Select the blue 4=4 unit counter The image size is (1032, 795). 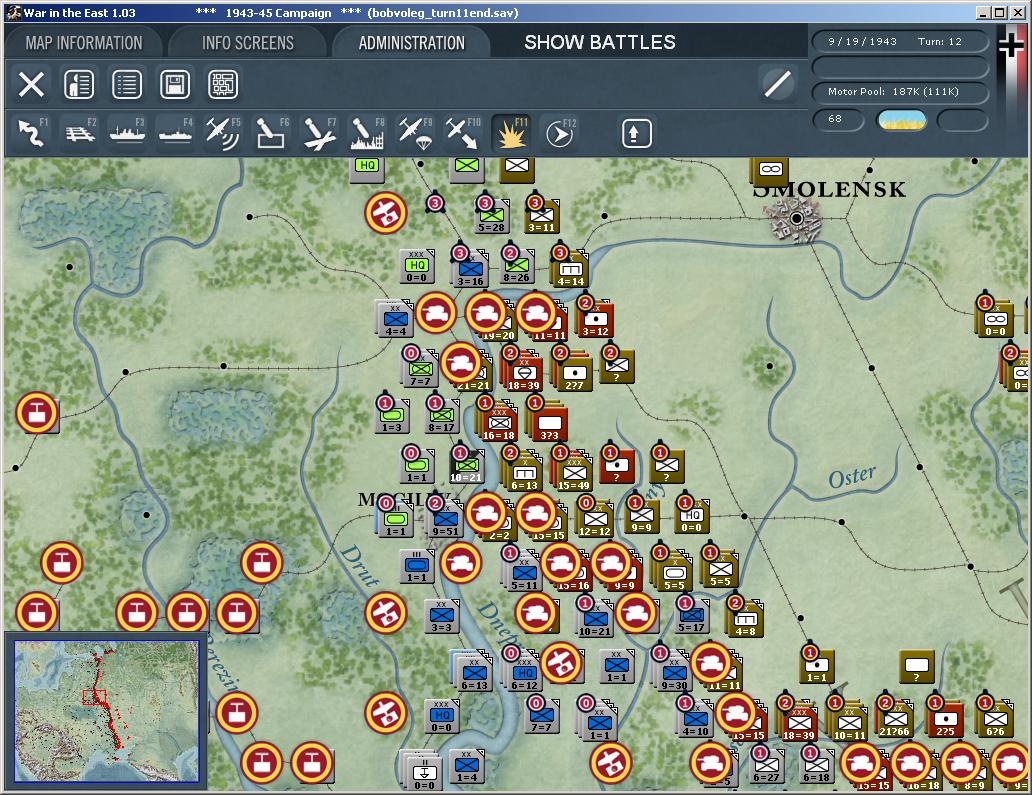coord(395,318)
